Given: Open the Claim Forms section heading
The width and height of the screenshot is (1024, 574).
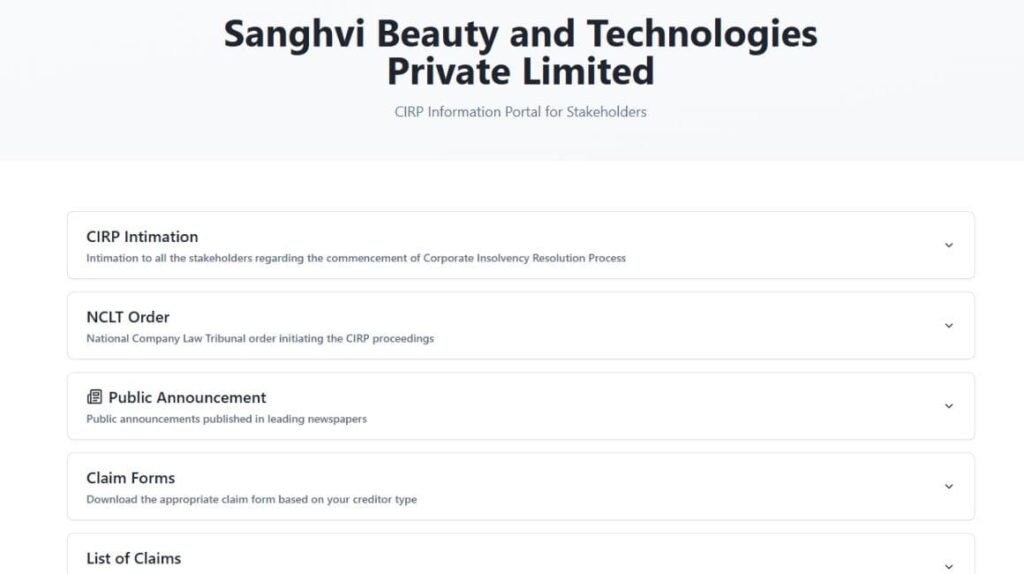Looking at the screenshot, I should tap(130, 478).
